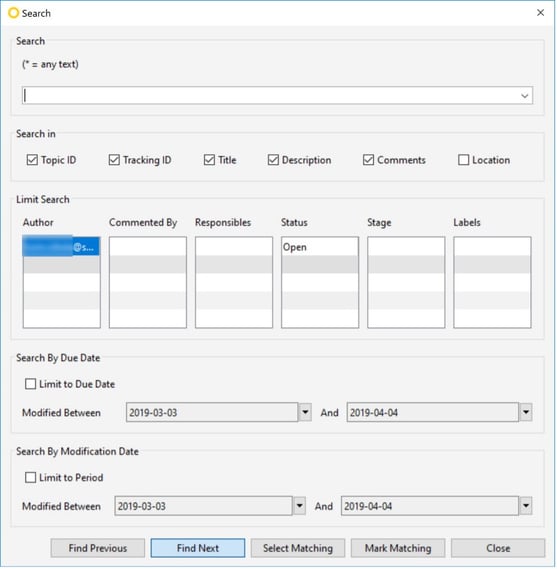Select the highlighted author in Author list
Viewport: 557px width, 569px height.
tap(61, 247)
